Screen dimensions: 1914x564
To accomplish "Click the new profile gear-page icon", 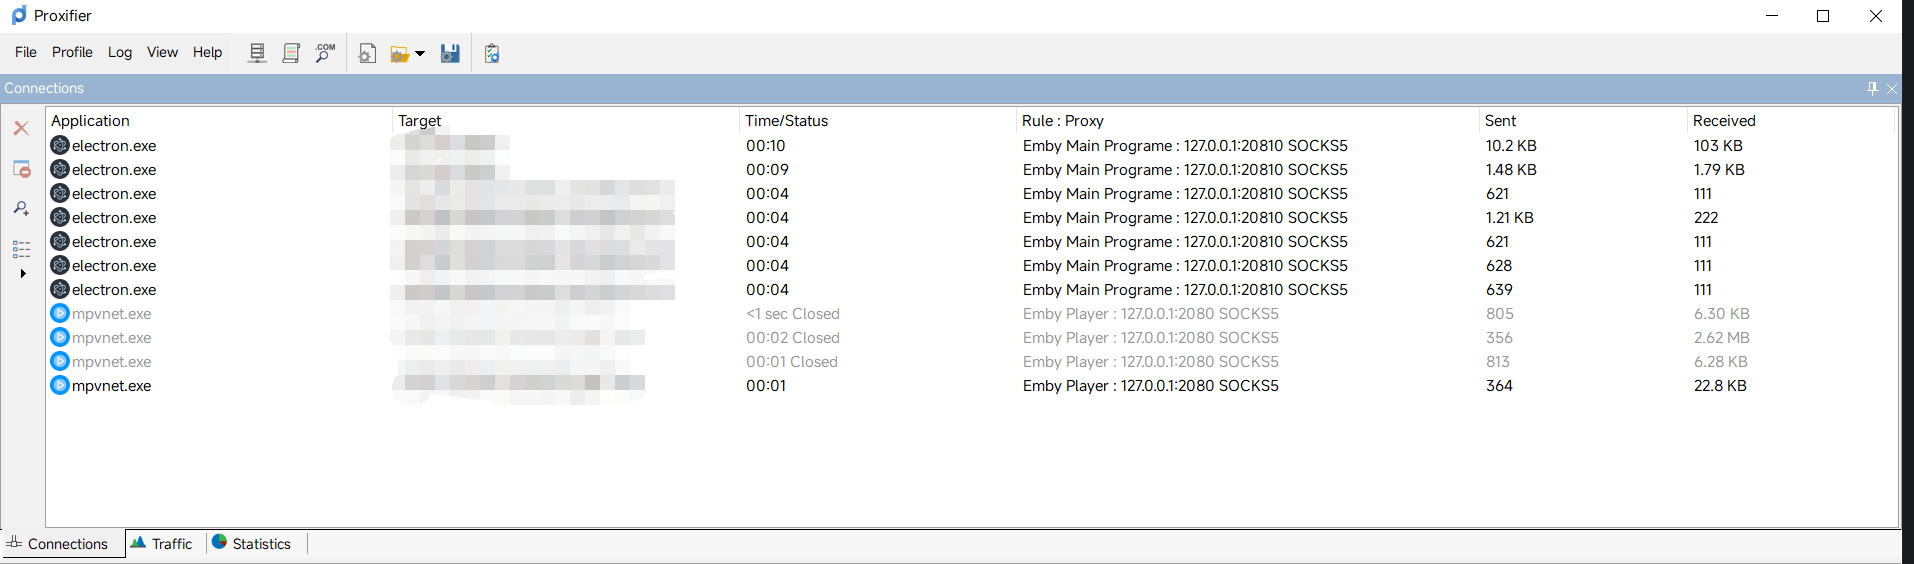I will pyautogui.click(x=367, y=54).
